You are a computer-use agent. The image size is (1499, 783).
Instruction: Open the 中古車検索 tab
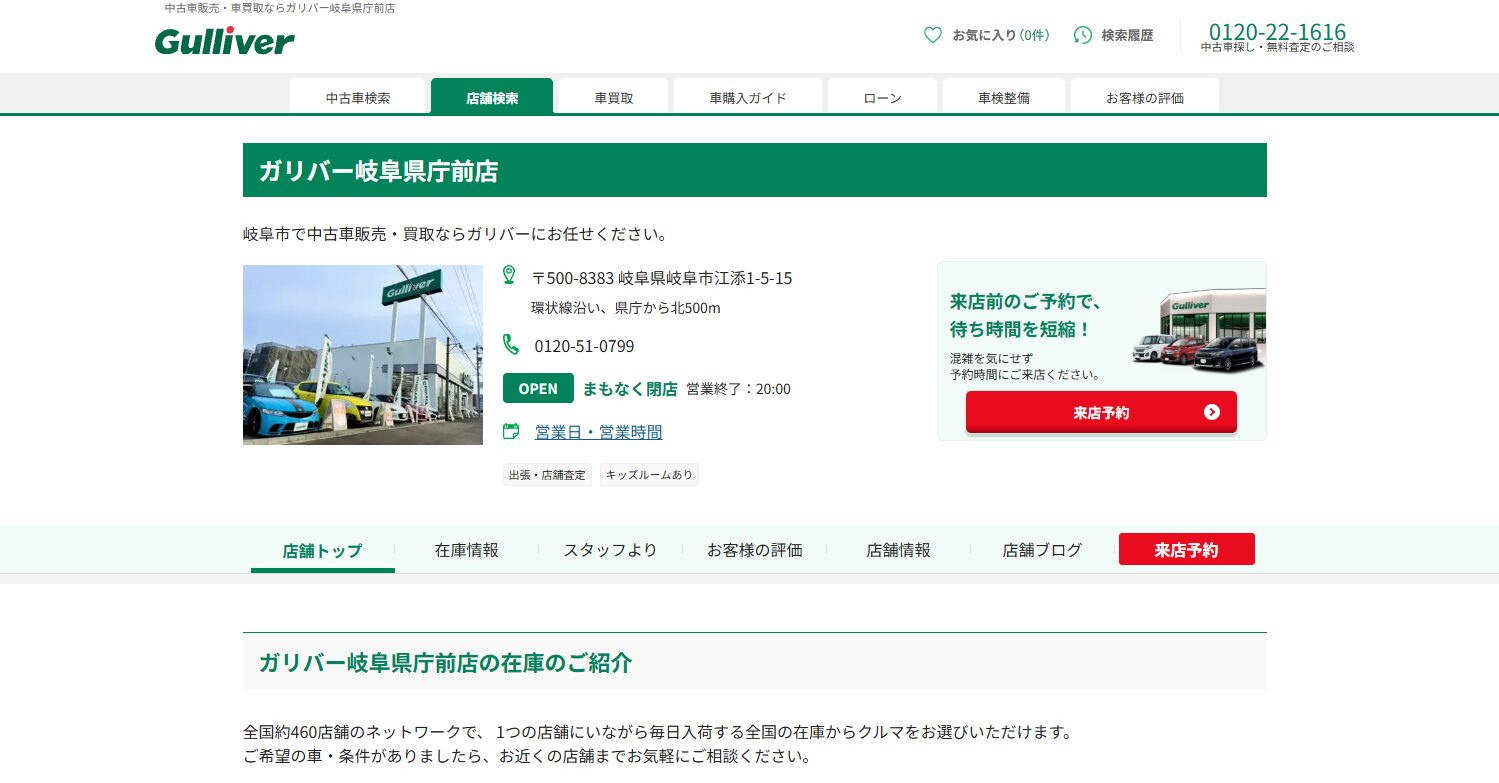358,98
